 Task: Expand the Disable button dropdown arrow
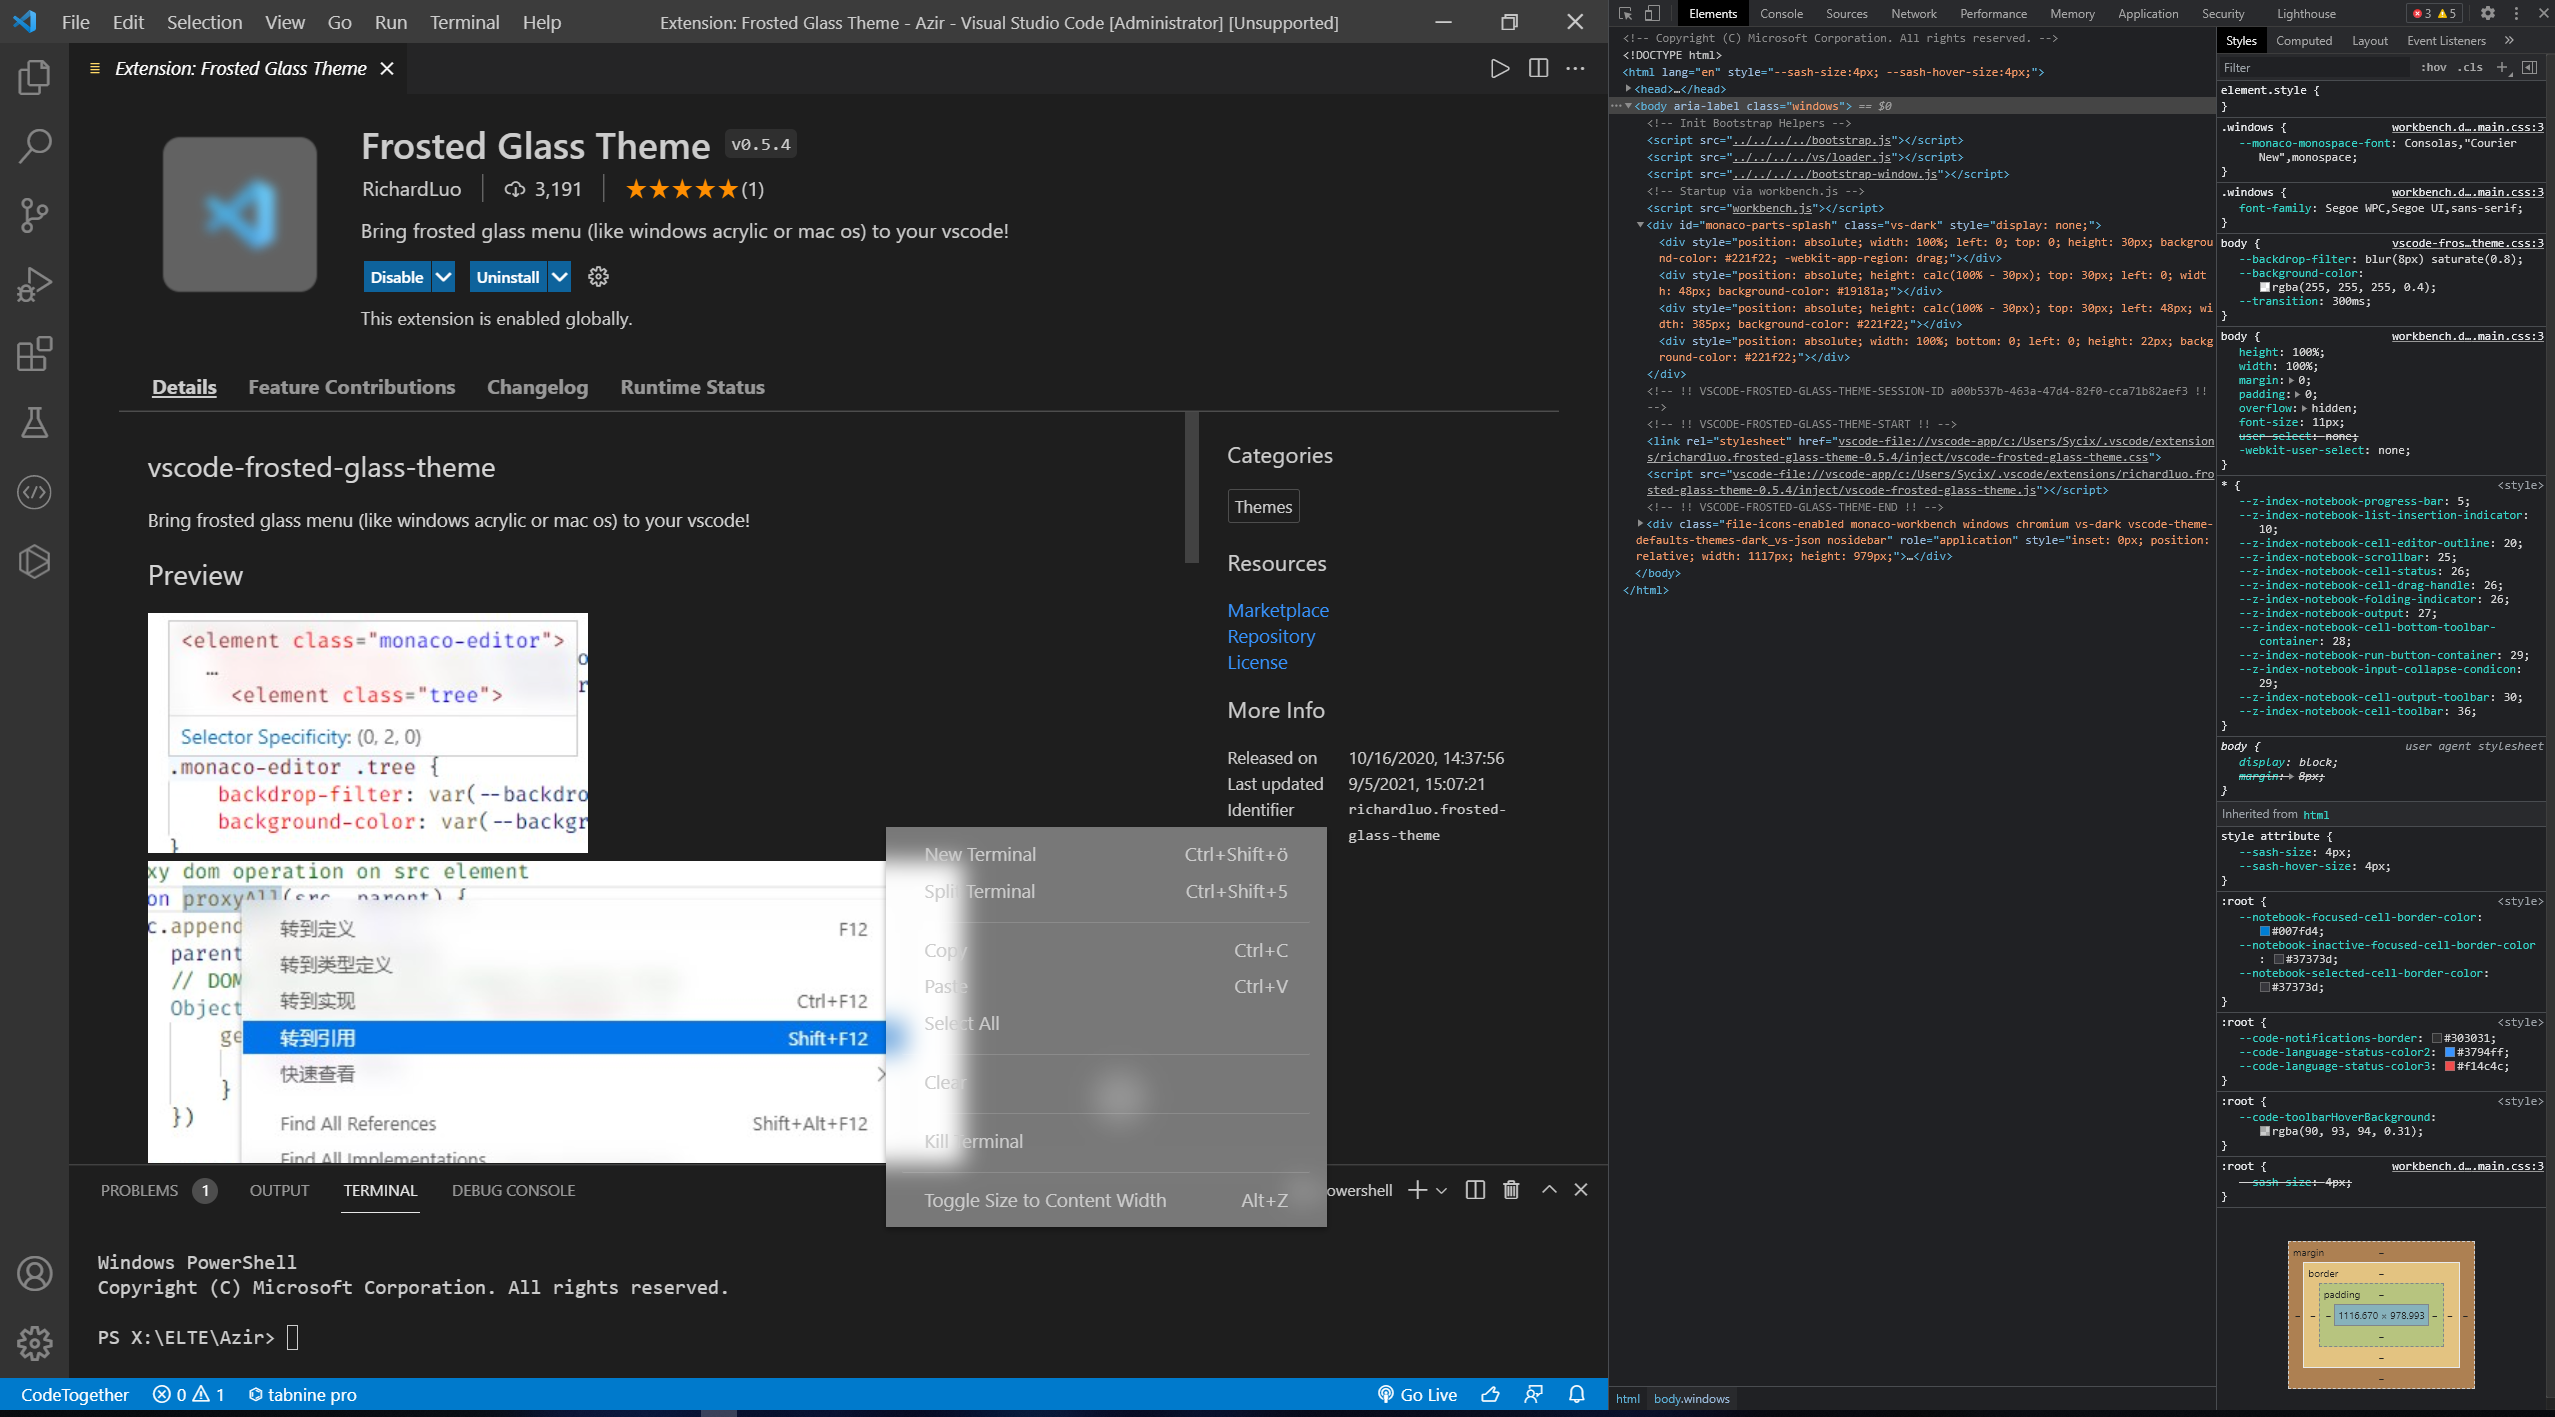443,277
